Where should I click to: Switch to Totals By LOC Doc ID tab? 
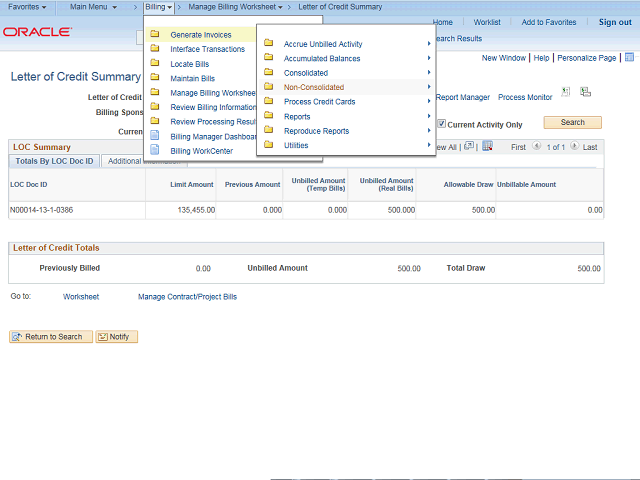click(x=55, y=161)
